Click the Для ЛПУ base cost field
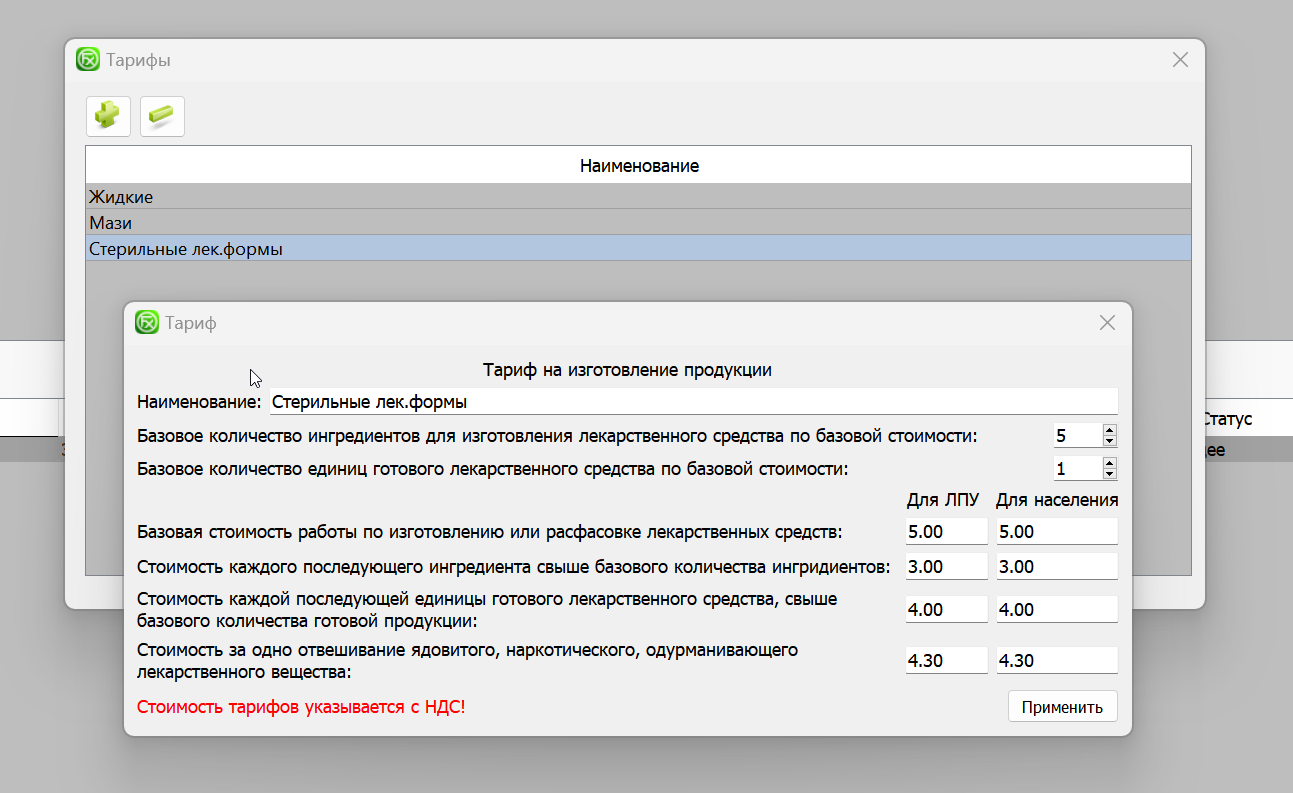Viewport: 1293px width, 793px height. (946, 532)
